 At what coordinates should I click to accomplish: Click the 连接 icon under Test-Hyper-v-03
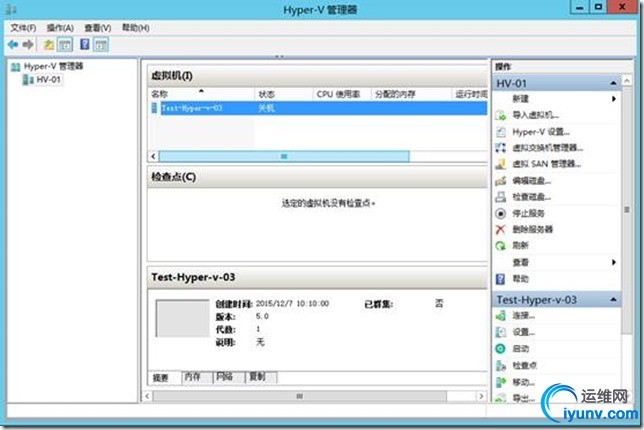(x=501, y=316)
